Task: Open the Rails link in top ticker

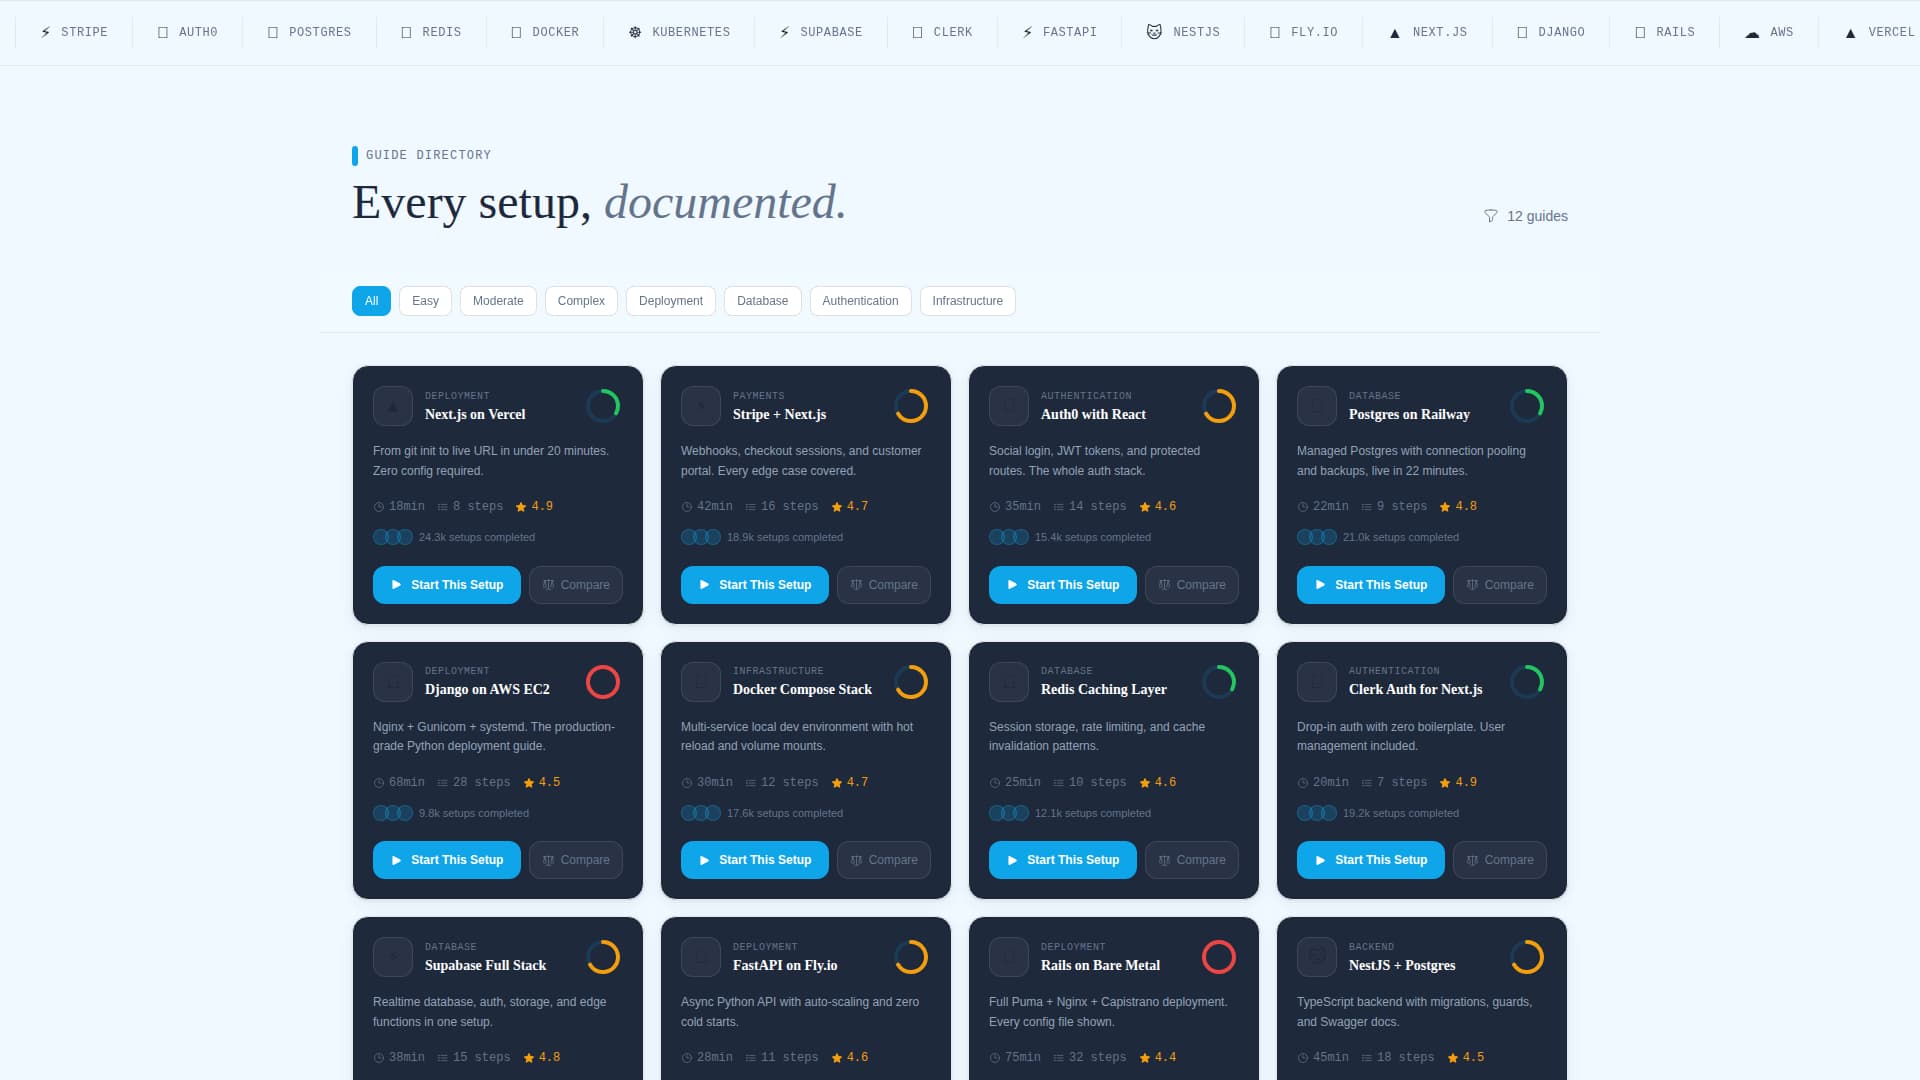Action: 1665,32
